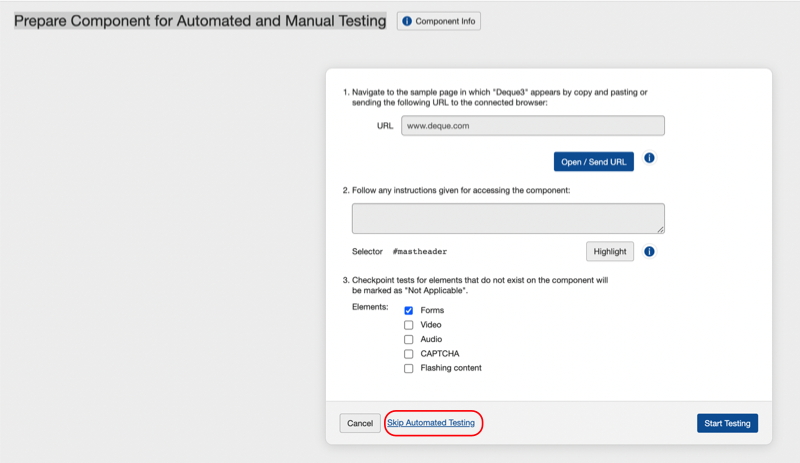
Task: Focus the component instructions text area
Action: pyautogui.click(x=508, y=219)
